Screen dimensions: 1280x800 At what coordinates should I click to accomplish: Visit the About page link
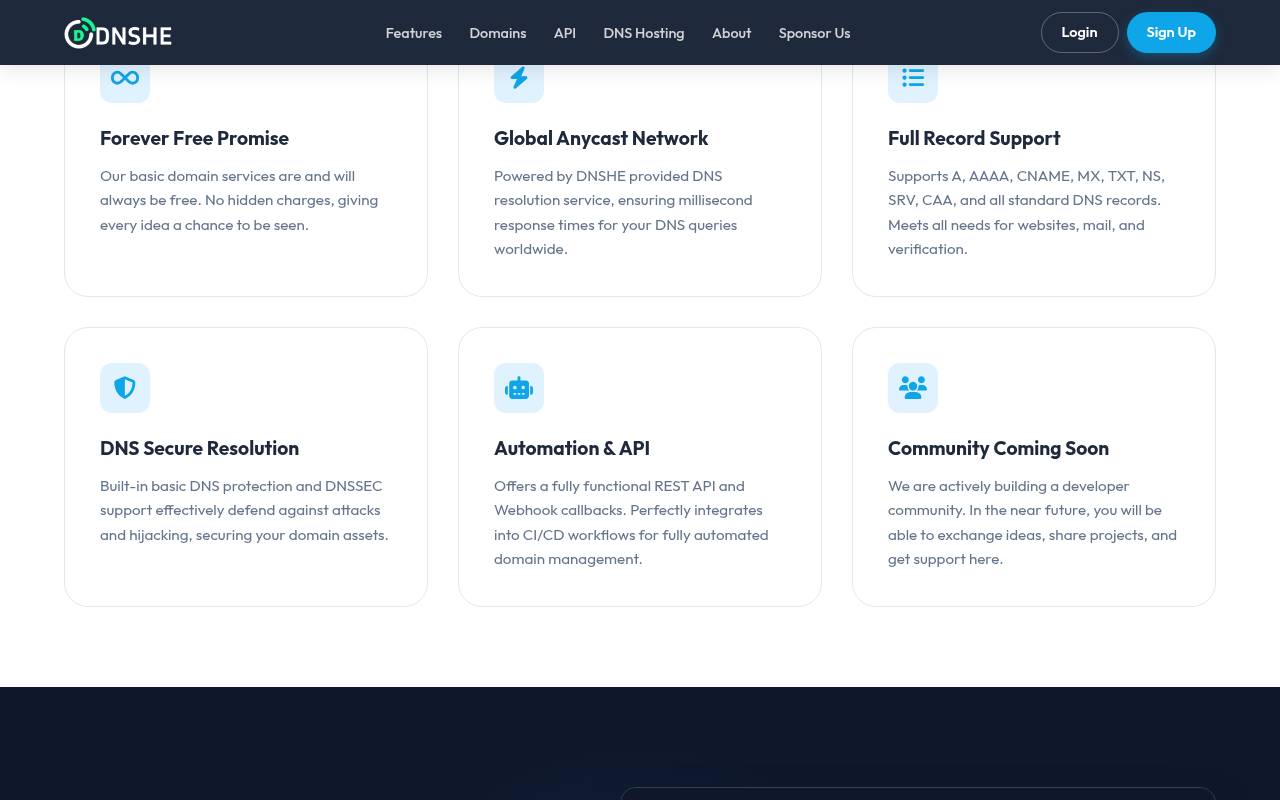[x=731, y=33]
